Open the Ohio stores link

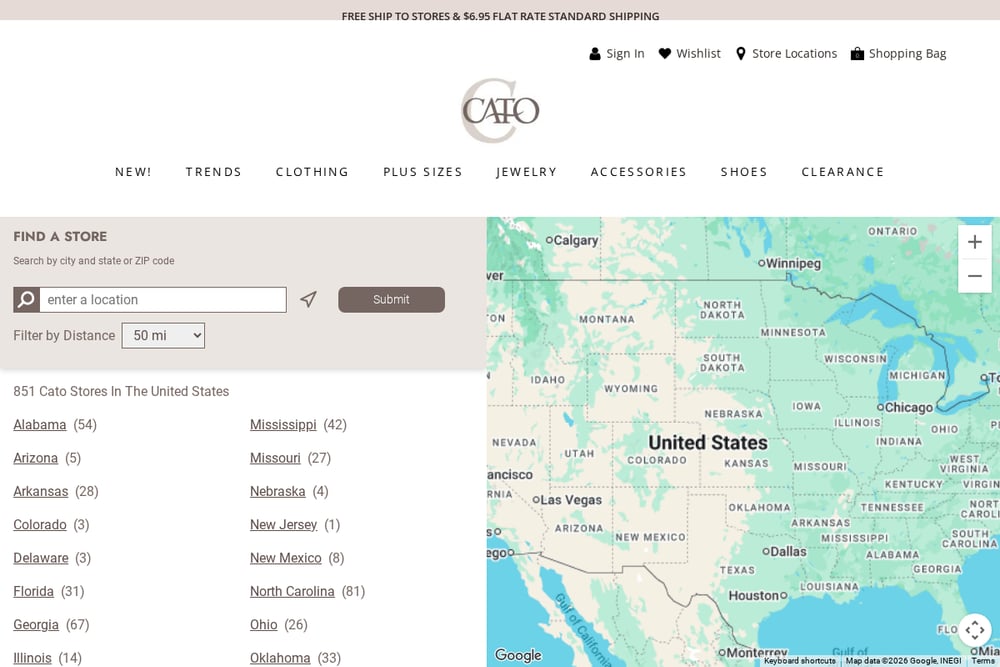tap(263, 625)
